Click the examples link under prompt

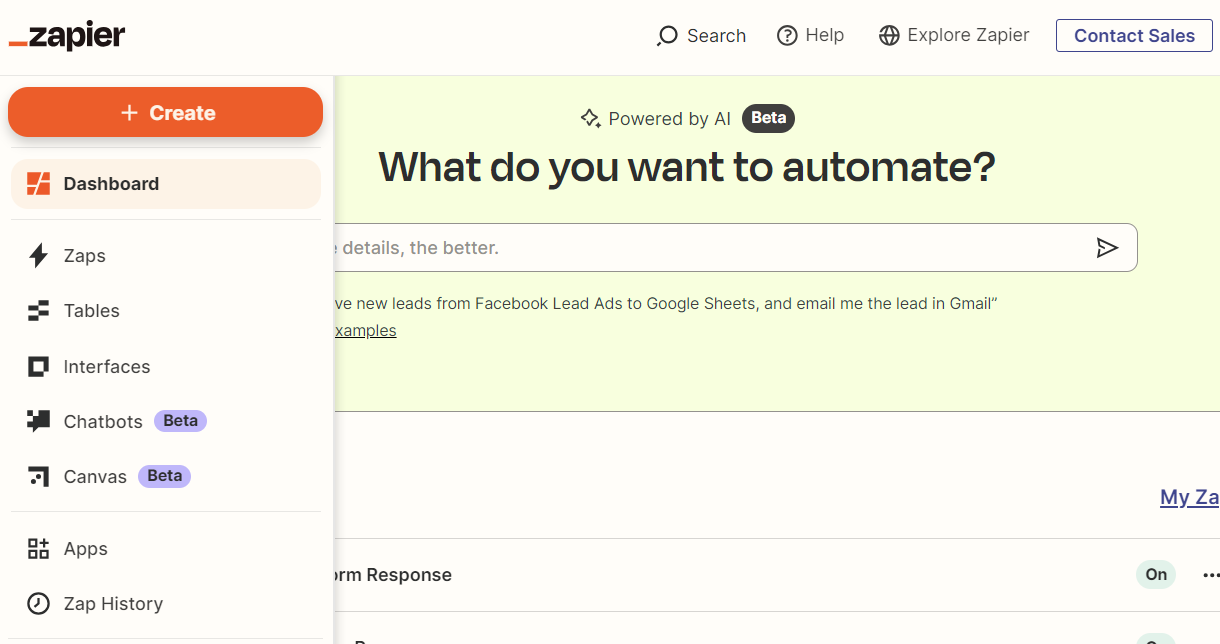(x=365, y=331)
